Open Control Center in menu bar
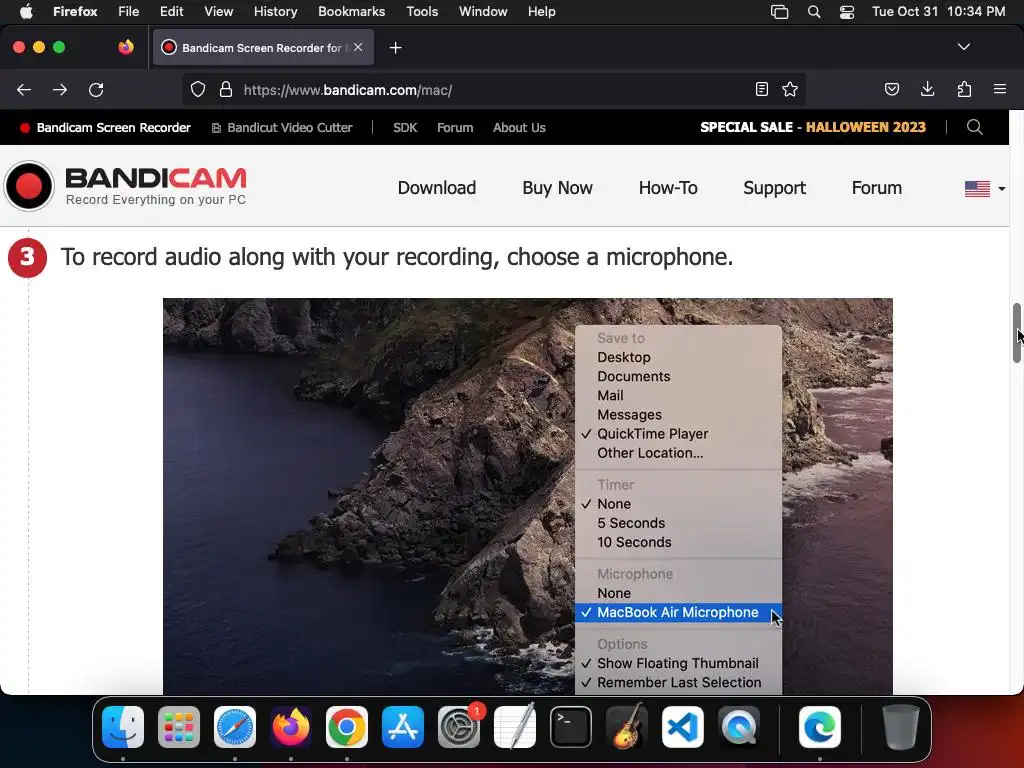The width and height of the screenshot is (1024, 768). pyautogui.click(x=847, y=11)
